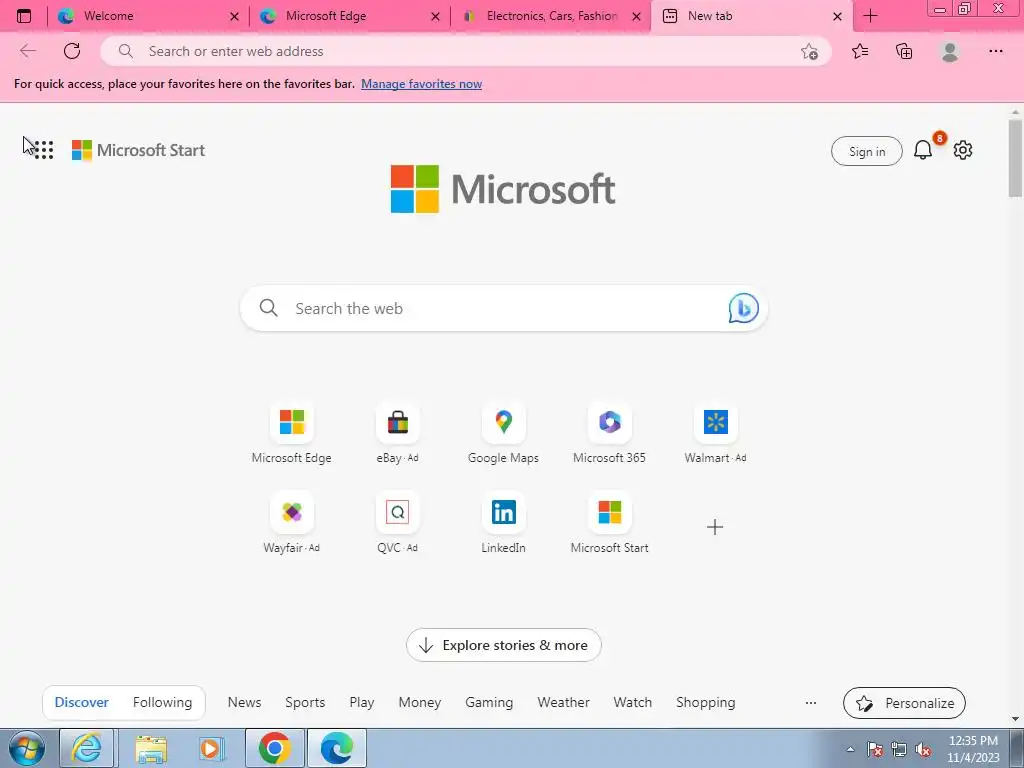Open the Microsoft 365 quick link
1024x768 pixels.
(609, 432)
